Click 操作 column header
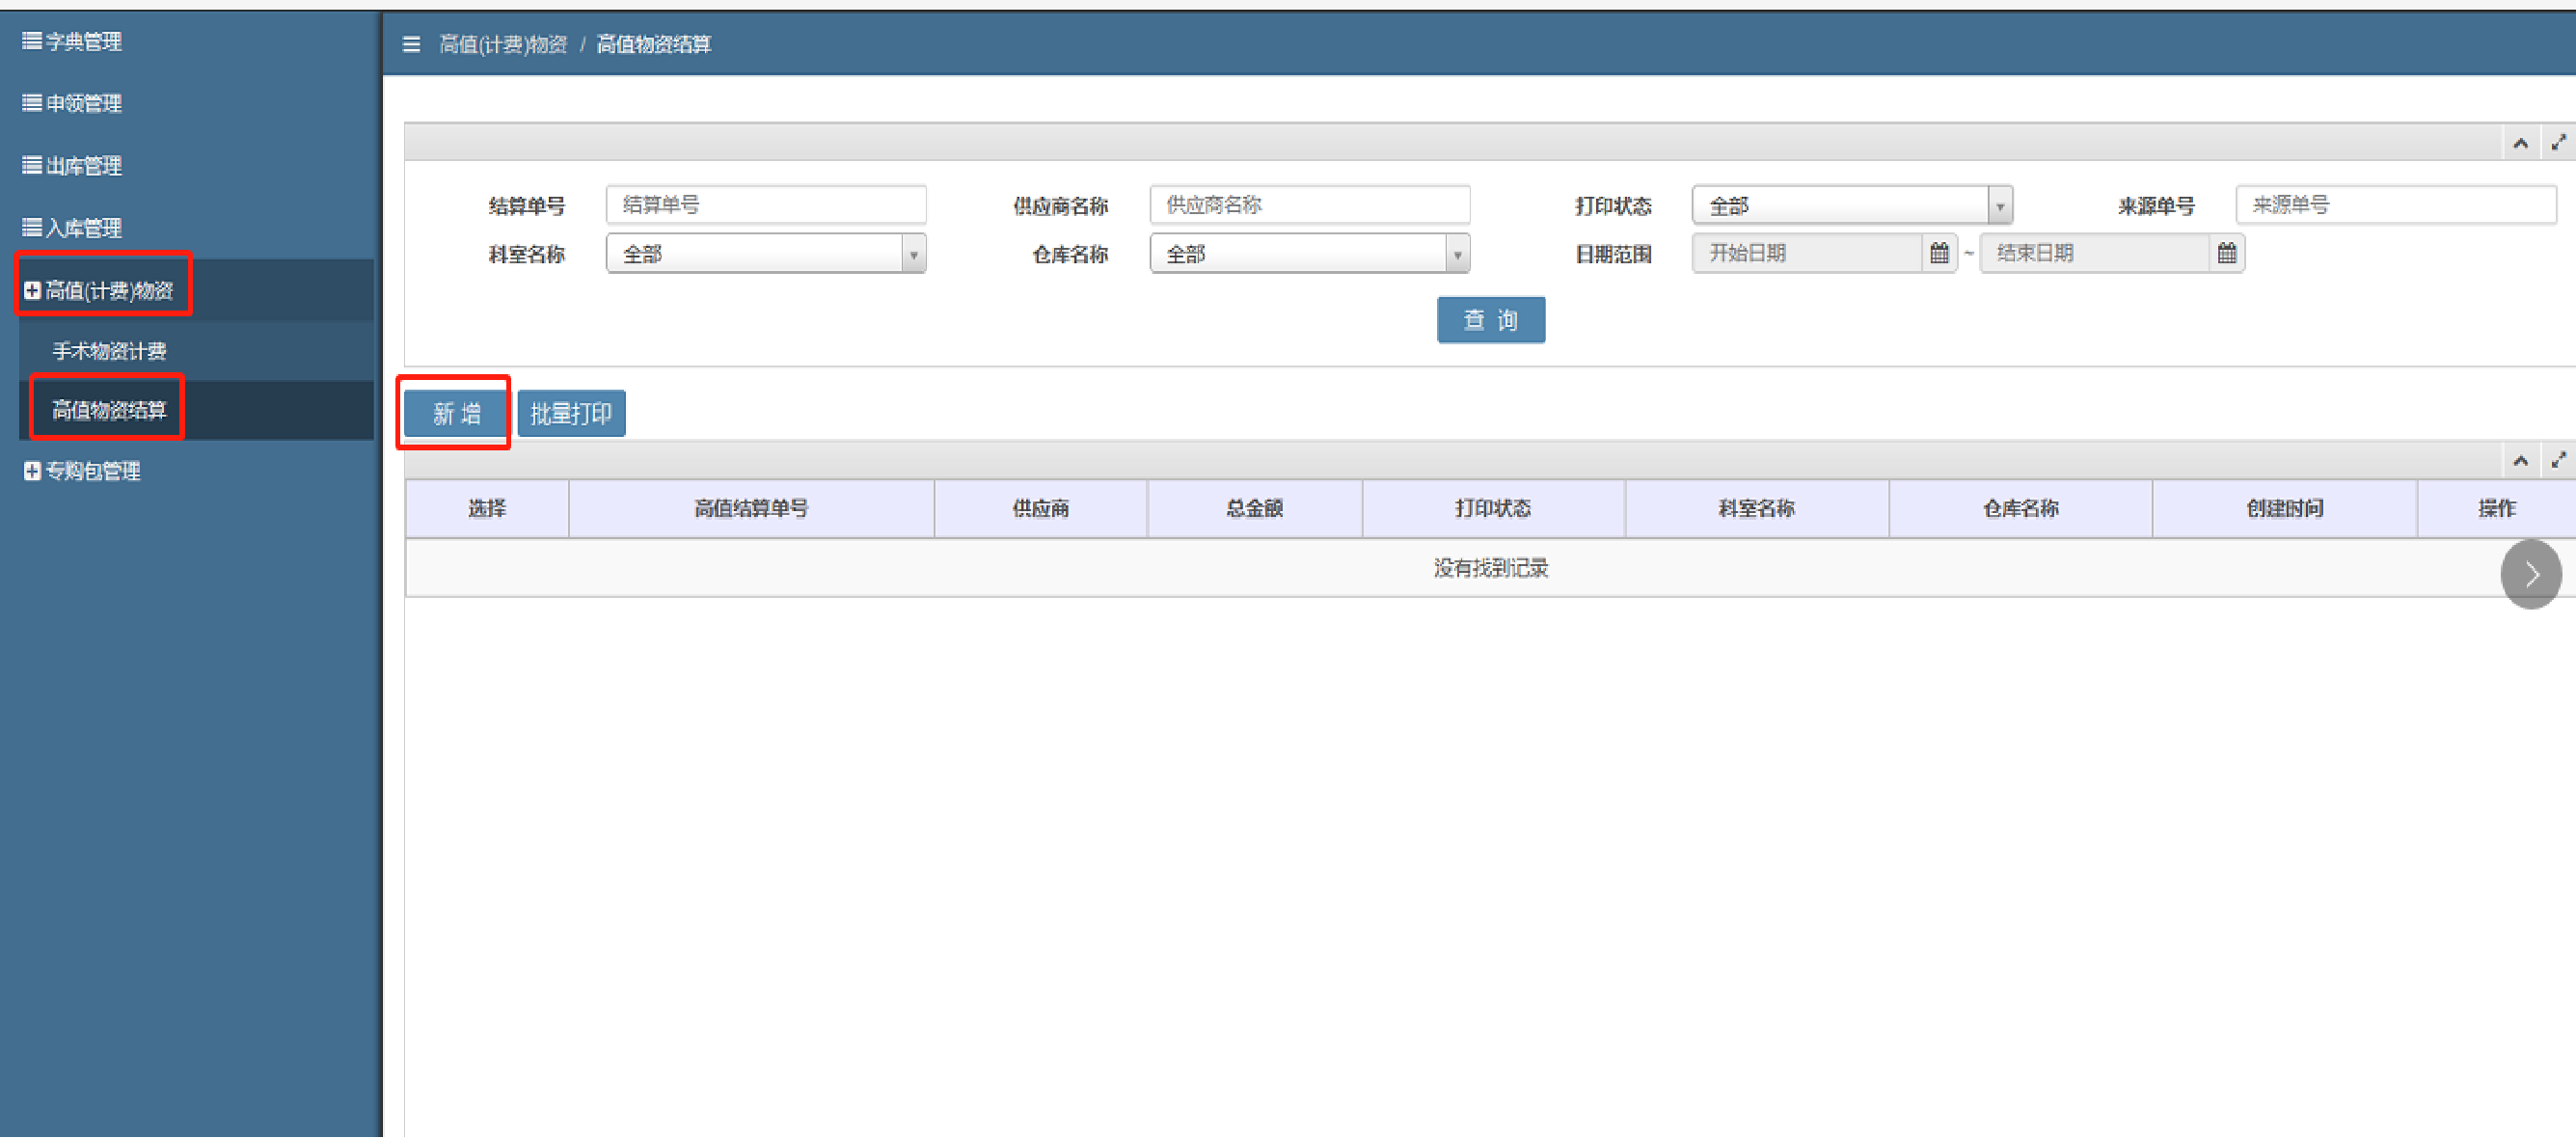 pyautogui.click(x=2497, y=509)
